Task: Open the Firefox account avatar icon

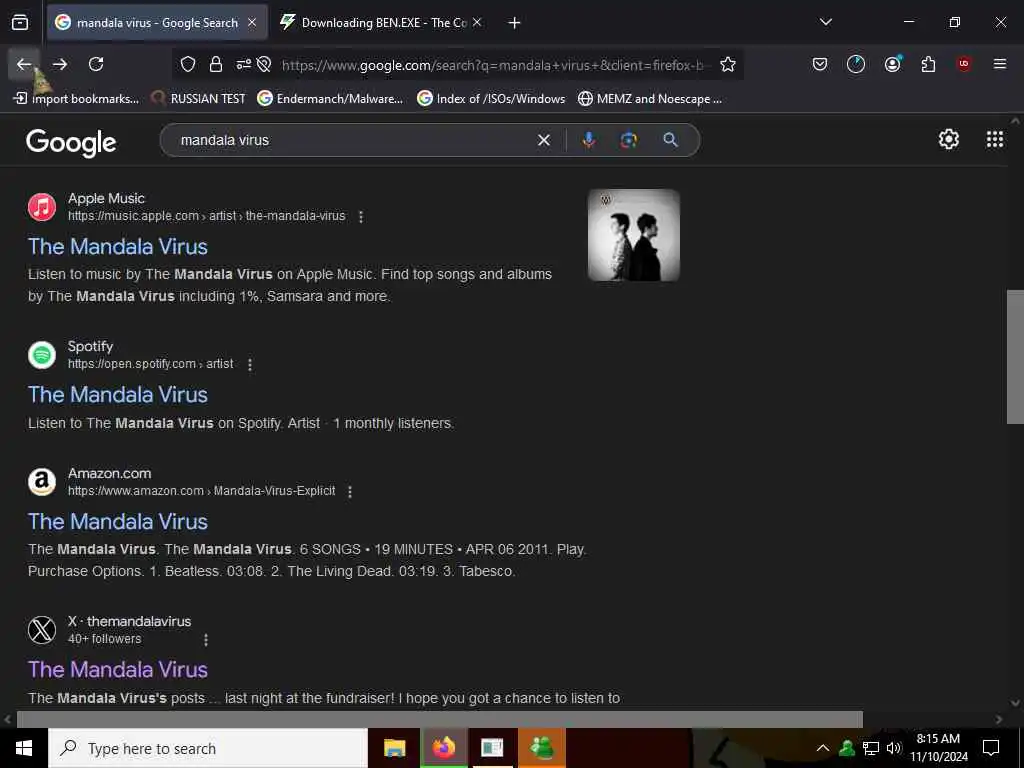Action: click(x=892, y=64)
